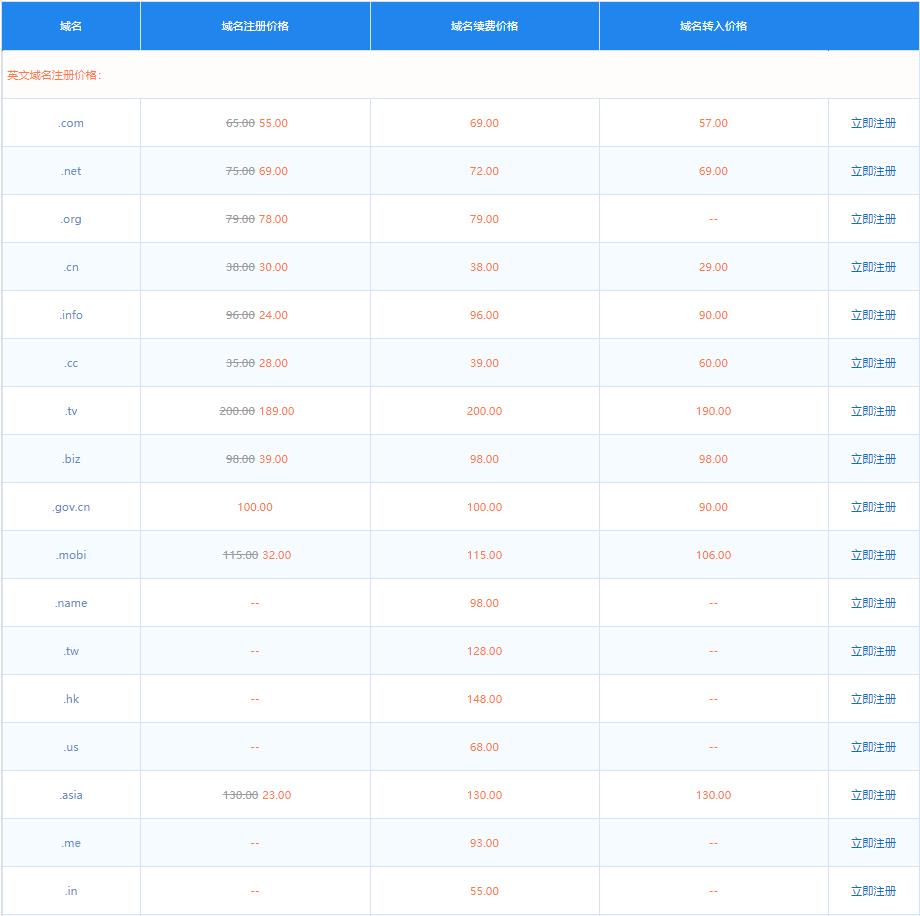Click 立即注册 for the .tv domain
This screenshot has width=920, height=916.
[873, 411]
